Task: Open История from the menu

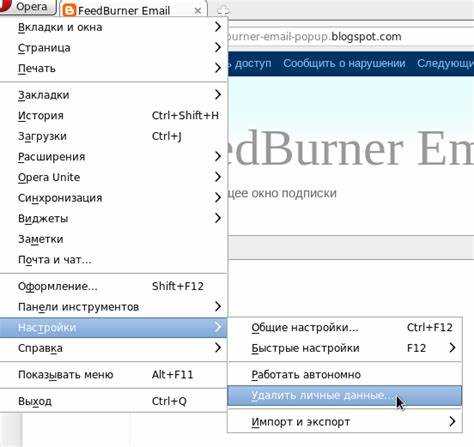Action: coord(113,115)
